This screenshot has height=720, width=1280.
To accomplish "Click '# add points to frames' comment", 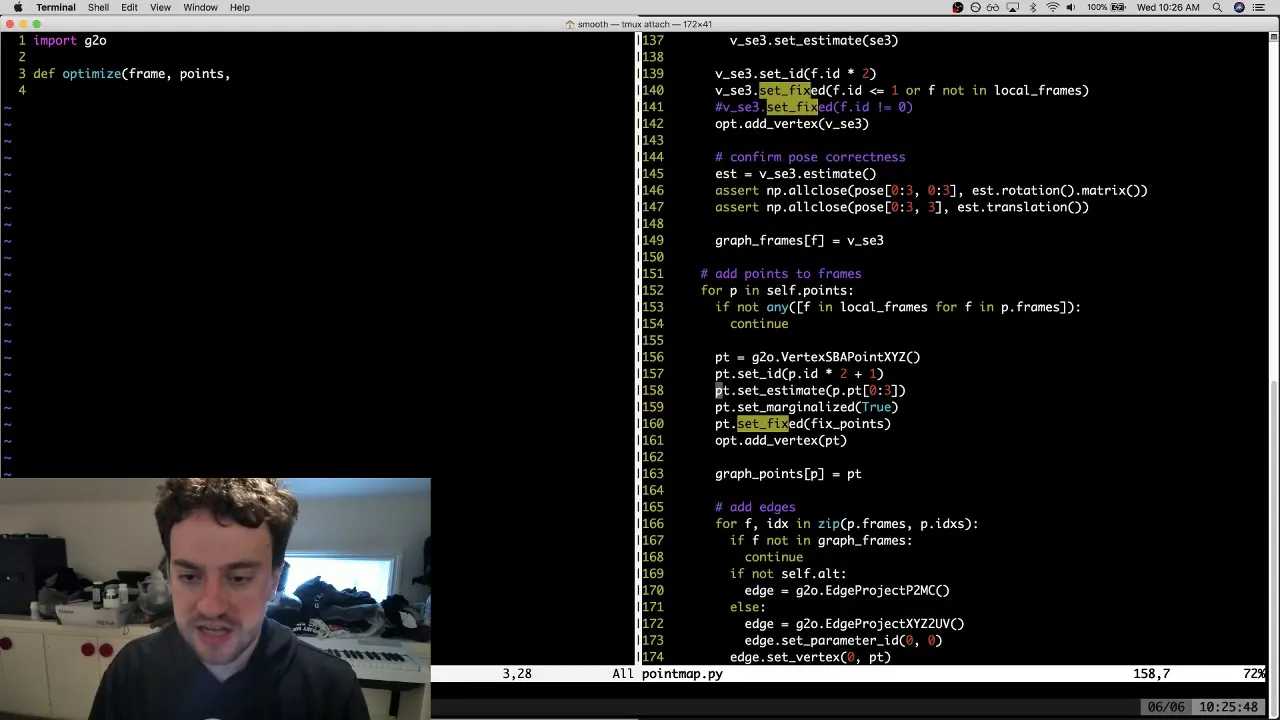I will tap(781, 274).
